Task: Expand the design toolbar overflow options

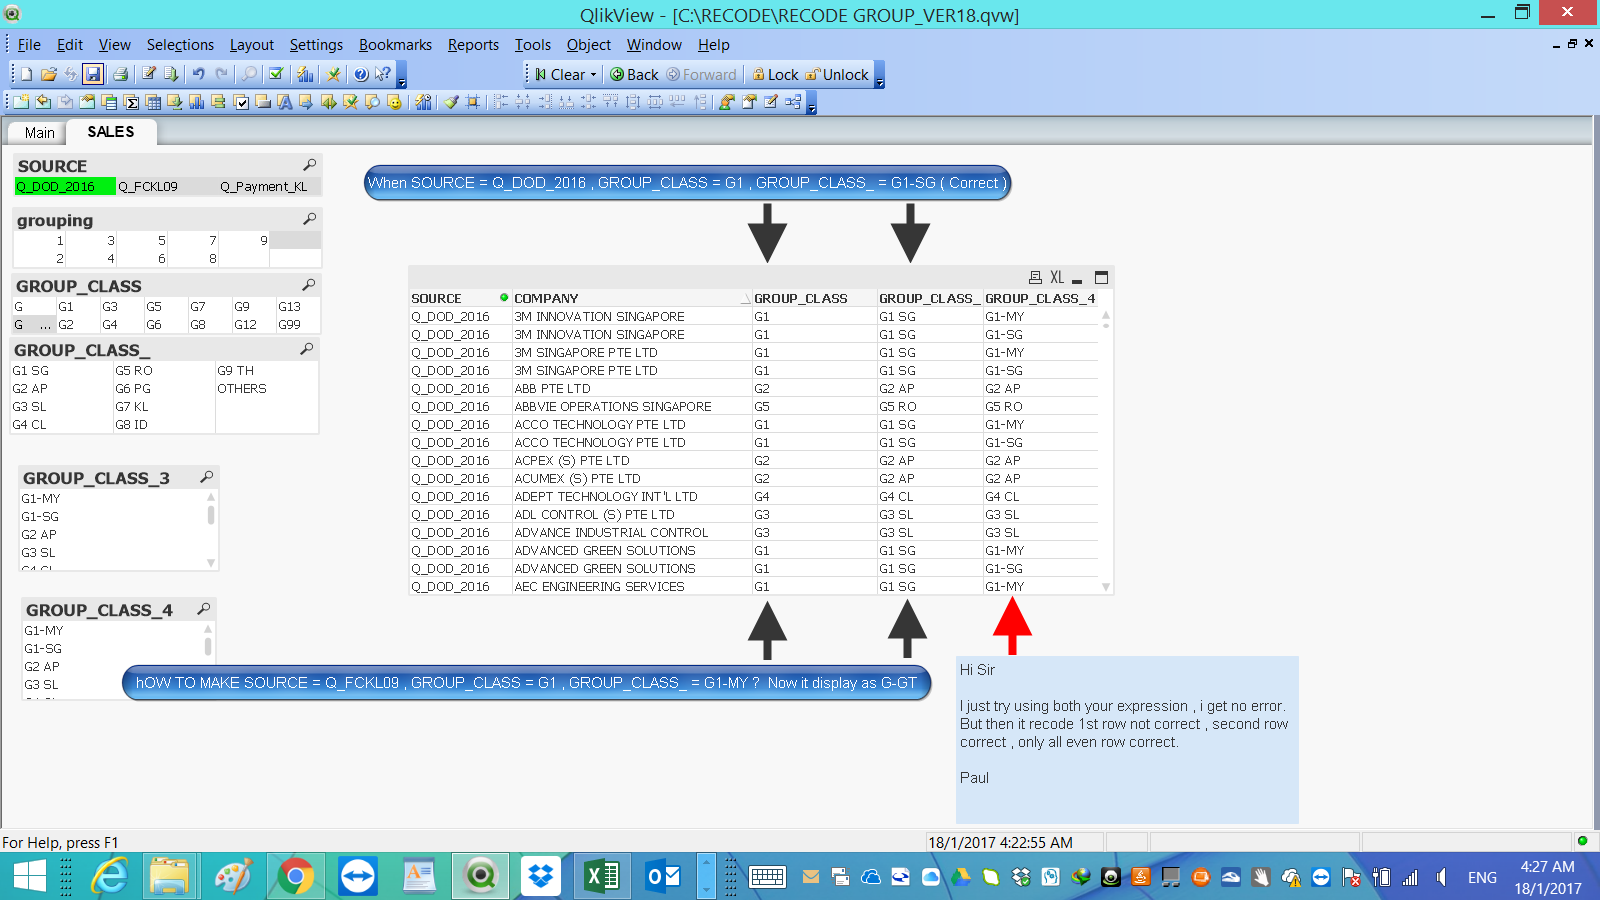Action: pos(812,103)
